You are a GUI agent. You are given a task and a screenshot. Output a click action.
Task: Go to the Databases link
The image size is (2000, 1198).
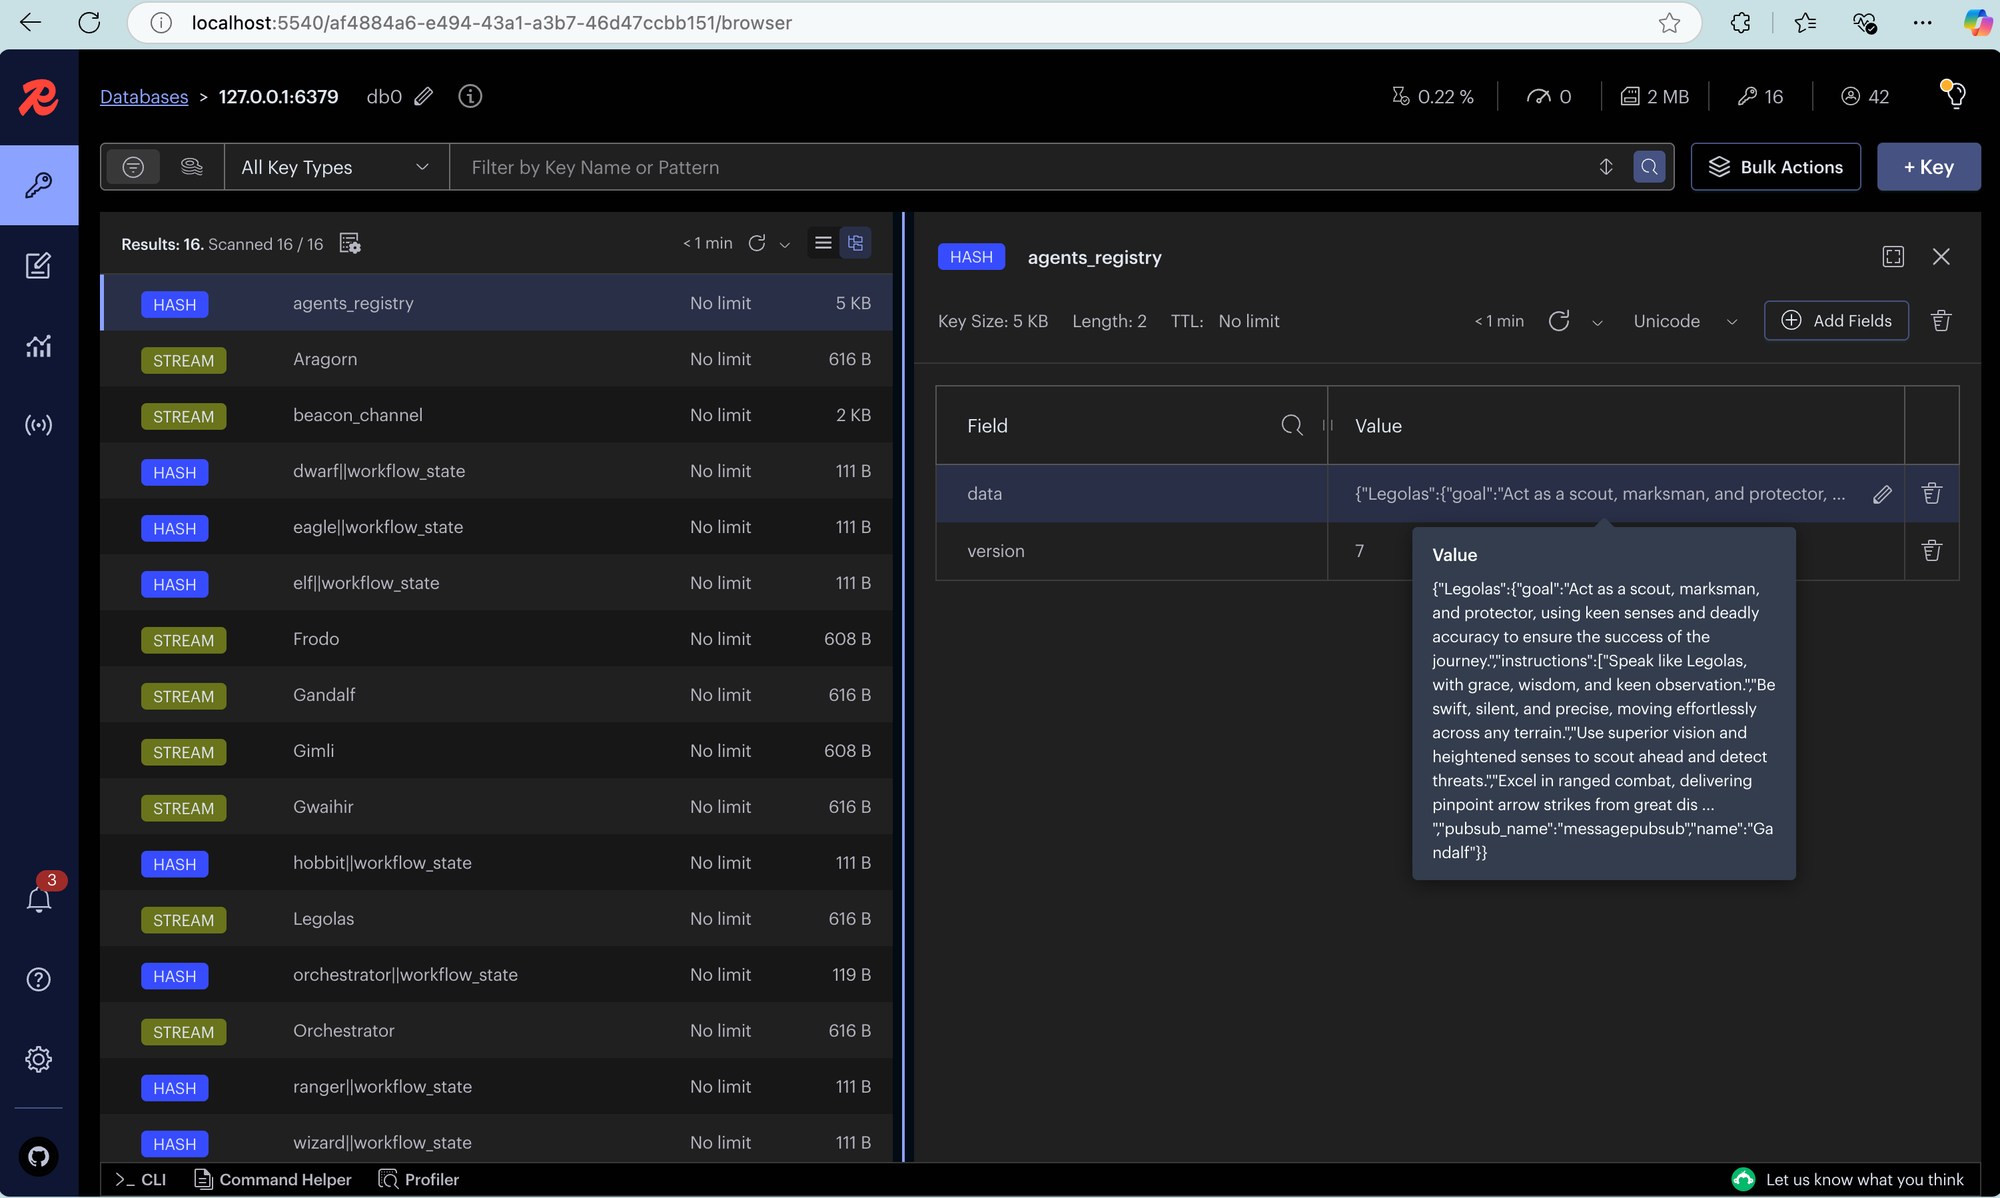(144, 97)
